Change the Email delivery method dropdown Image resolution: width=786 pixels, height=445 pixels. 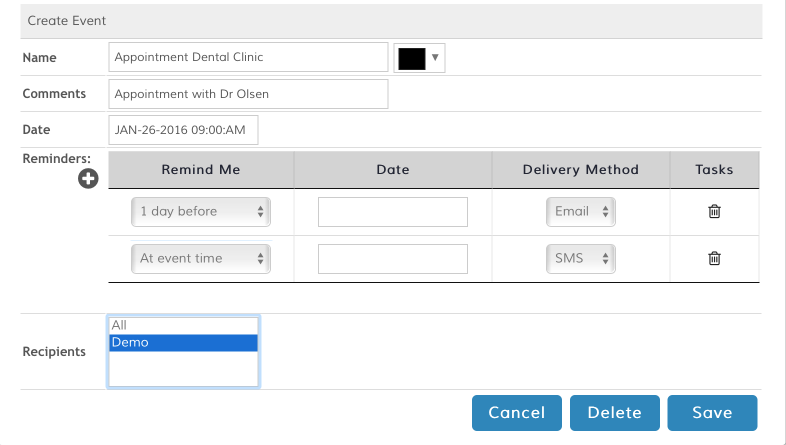click(581, 212)
